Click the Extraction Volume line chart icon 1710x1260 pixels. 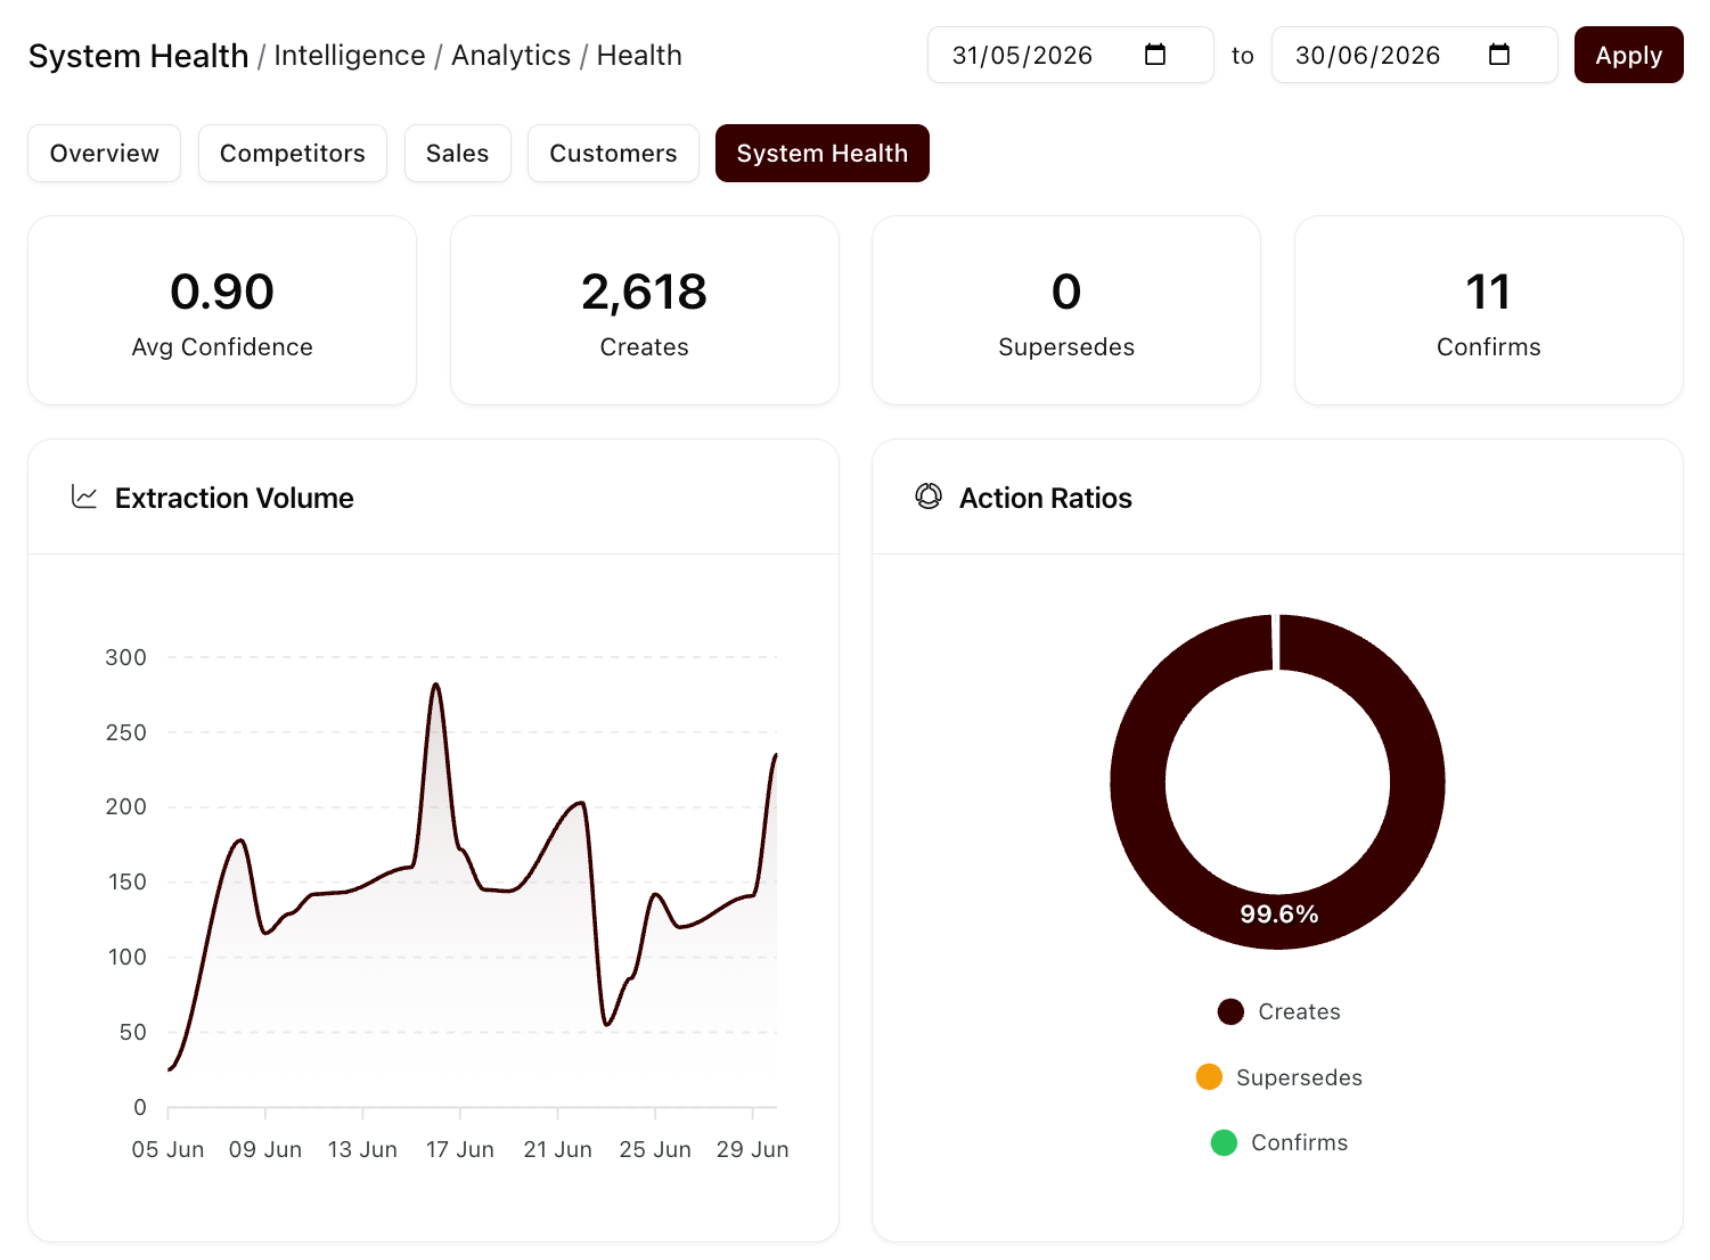pyautogui.click(x=85, y=497)
